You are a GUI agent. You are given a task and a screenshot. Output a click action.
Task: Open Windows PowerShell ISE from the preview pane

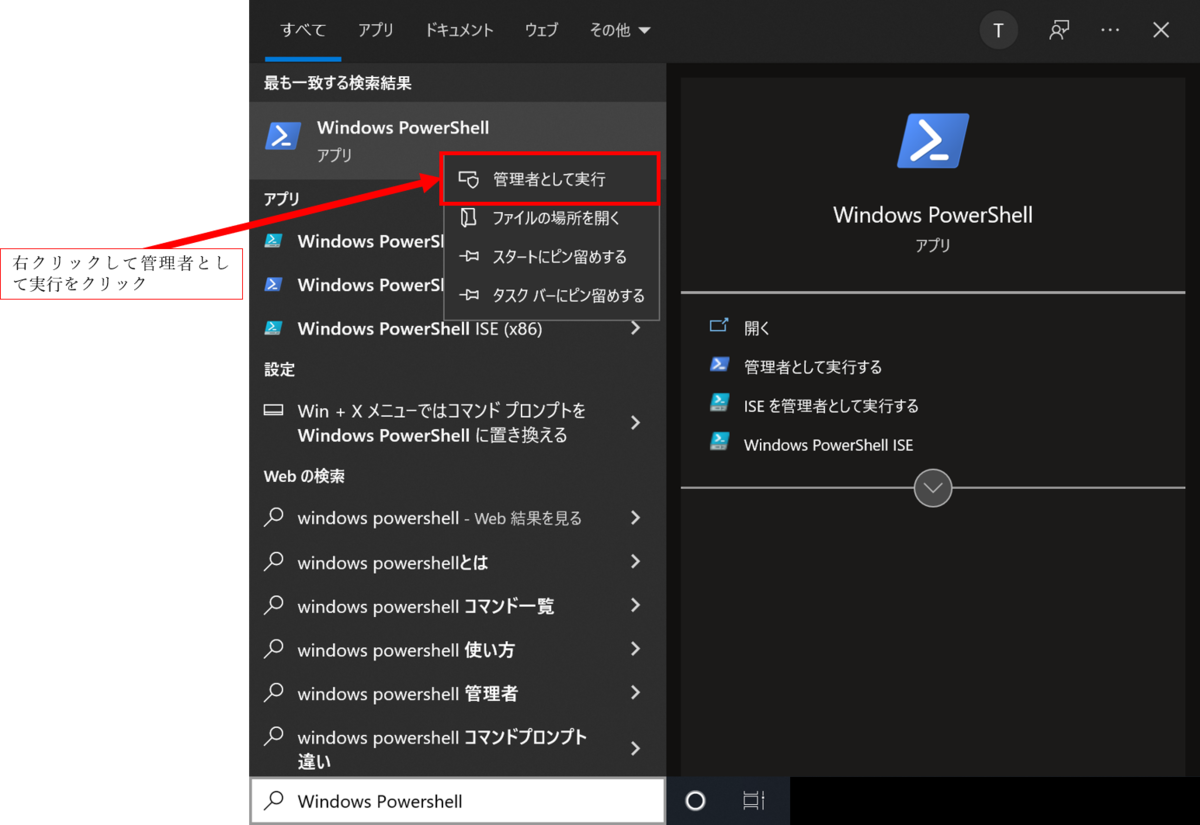828,445
